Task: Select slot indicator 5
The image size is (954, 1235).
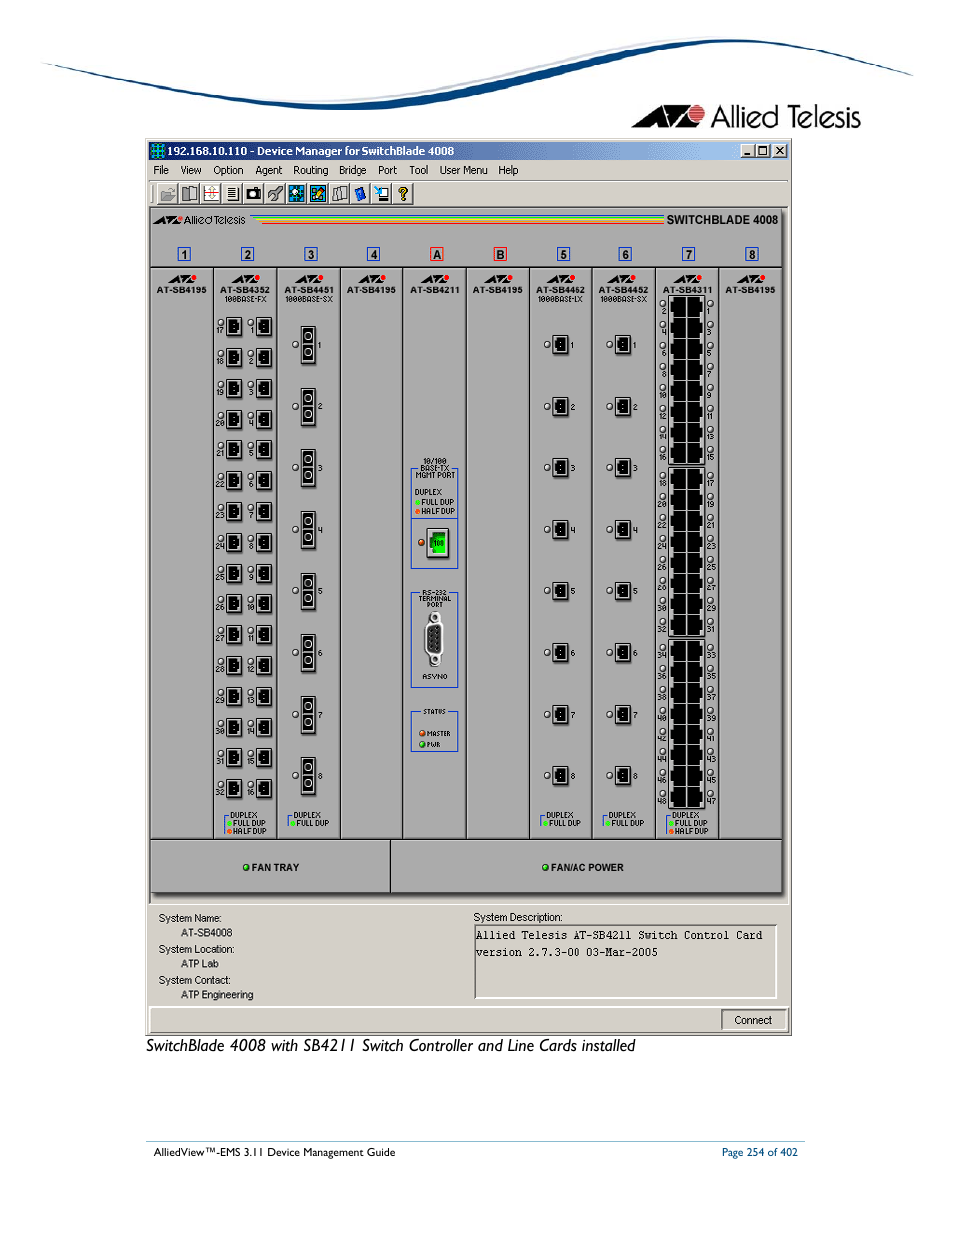Action: (564, 254)
